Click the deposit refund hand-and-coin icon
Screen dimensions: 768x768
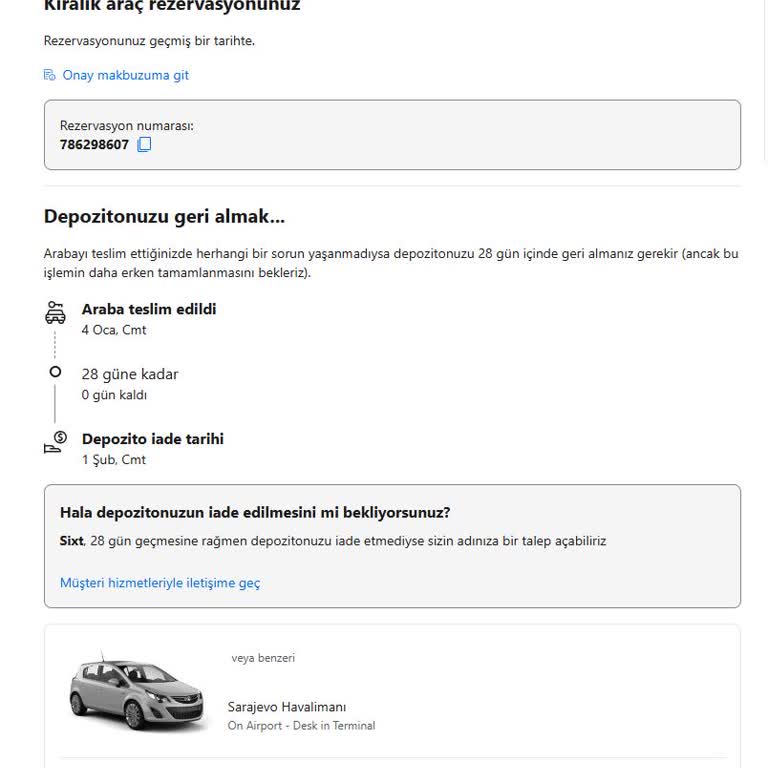[x=56, y=442]
